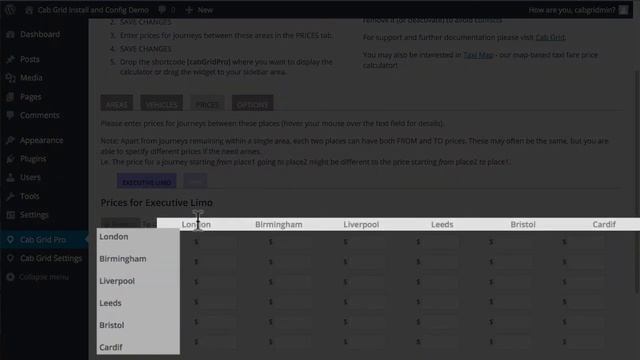This screenshot has width=640, height=360.
Task: Open the WordPress logo menu
Action: point(10,10)
